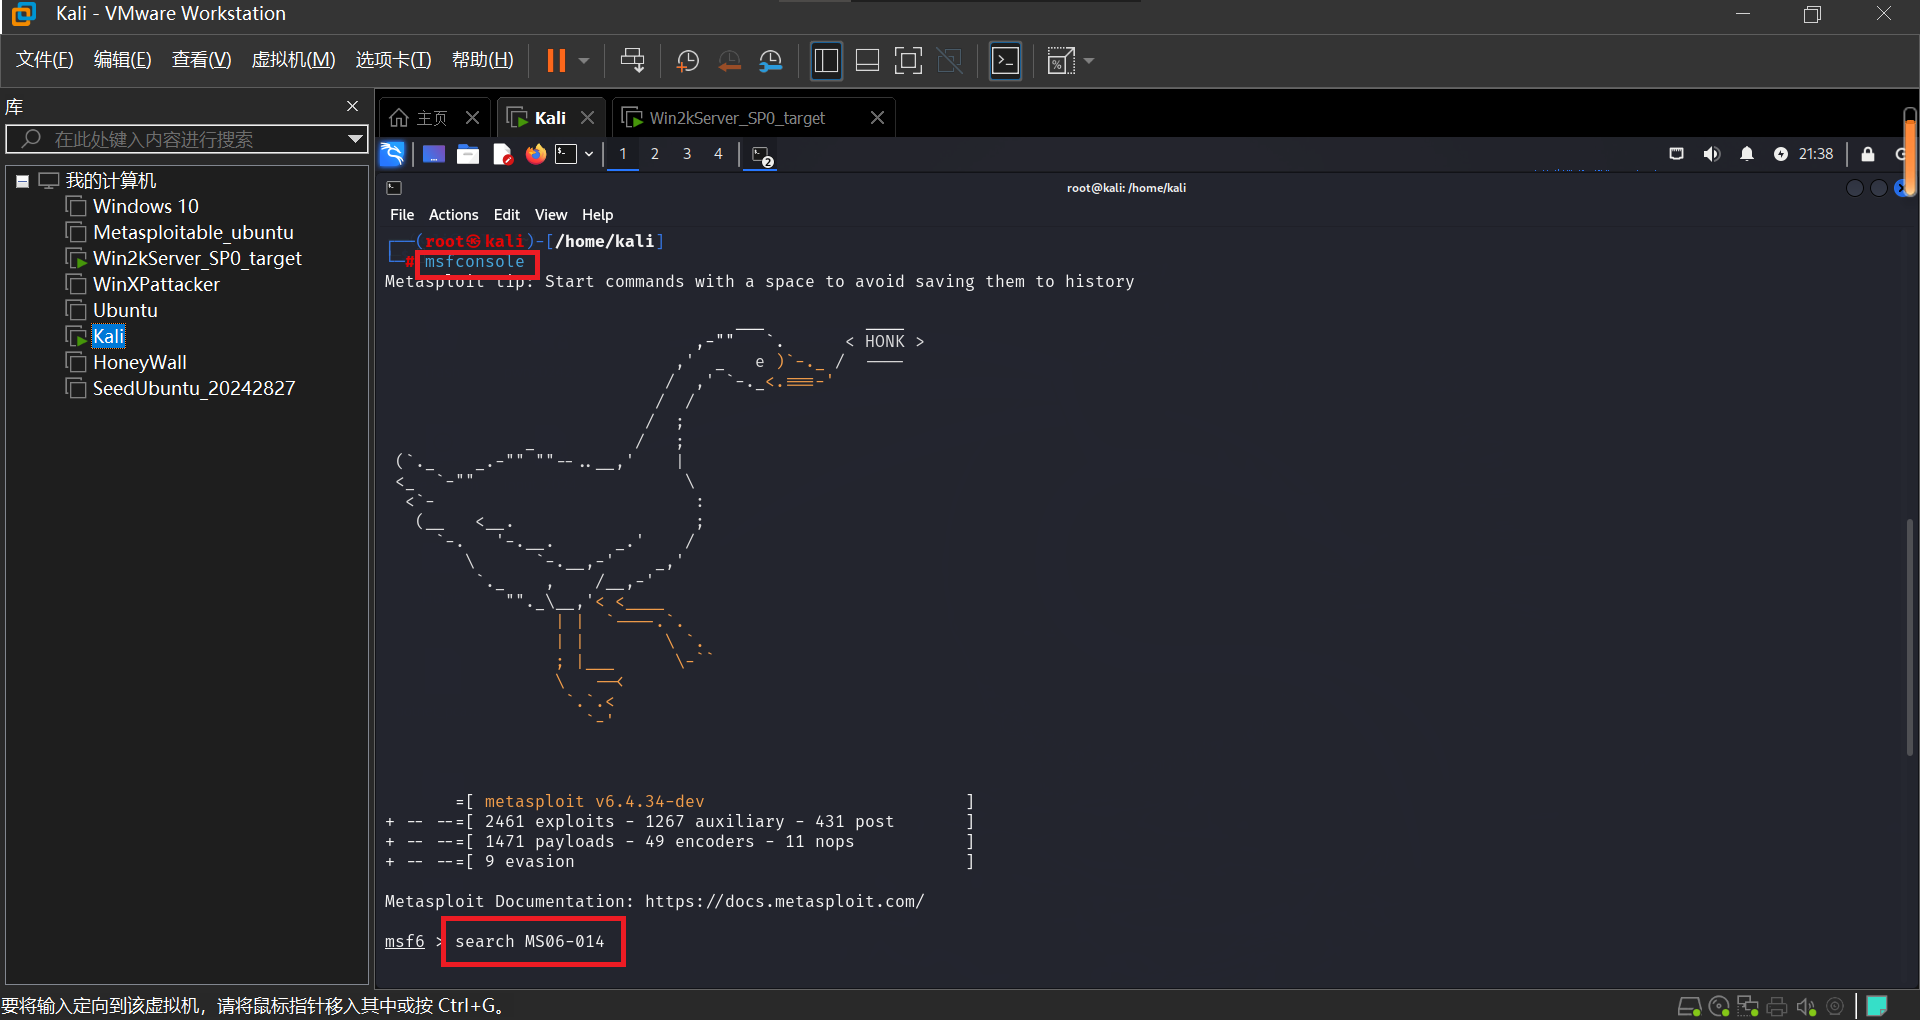The image size is (1920, 1020).
Task: Expand the stretch guest display dropdown arrow
Action: click(x=1089, y=61)
